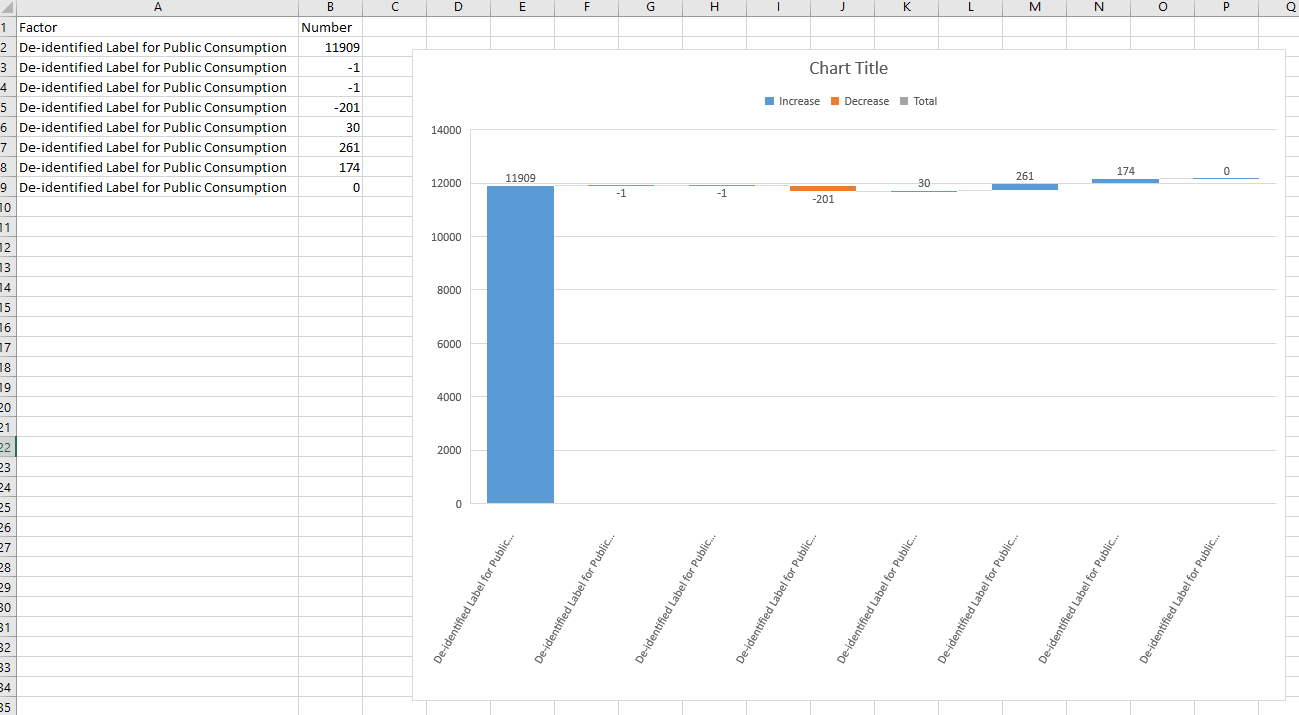Screen dimensions: 1299x715
Task: Select the column J header
Action: click(842, 8)
